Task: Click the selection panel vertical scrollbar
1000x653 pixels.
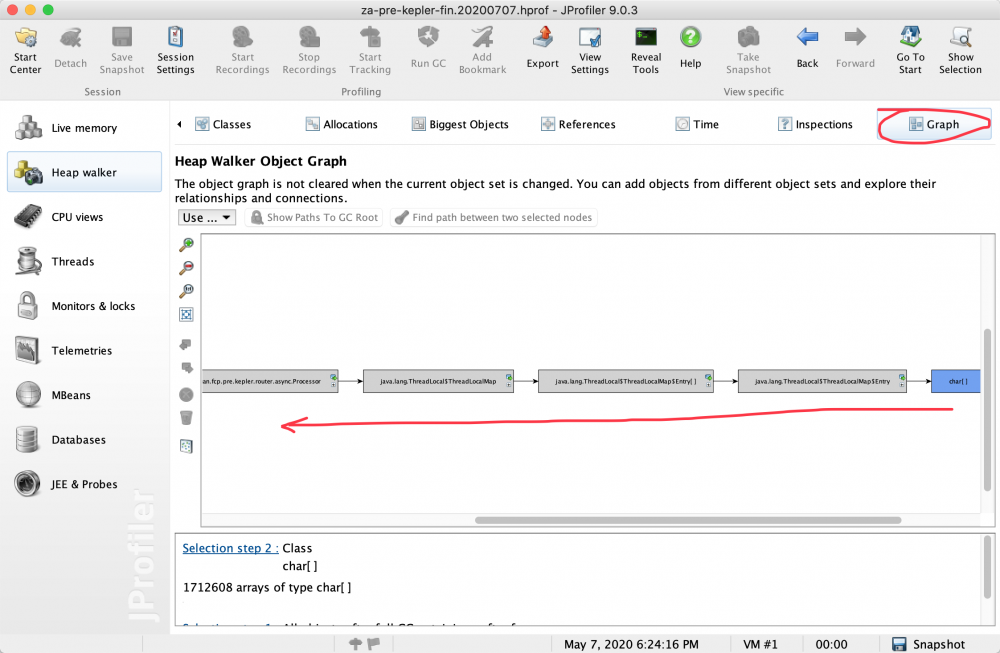Action: point(988,568)
